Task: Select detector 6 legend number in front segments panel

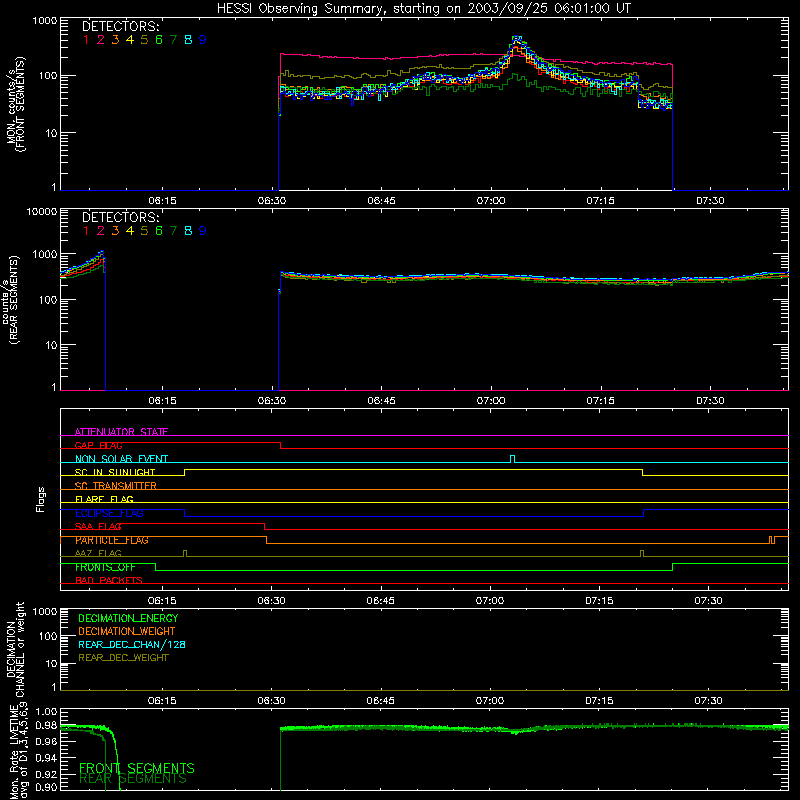Action: tap(159, 40)
